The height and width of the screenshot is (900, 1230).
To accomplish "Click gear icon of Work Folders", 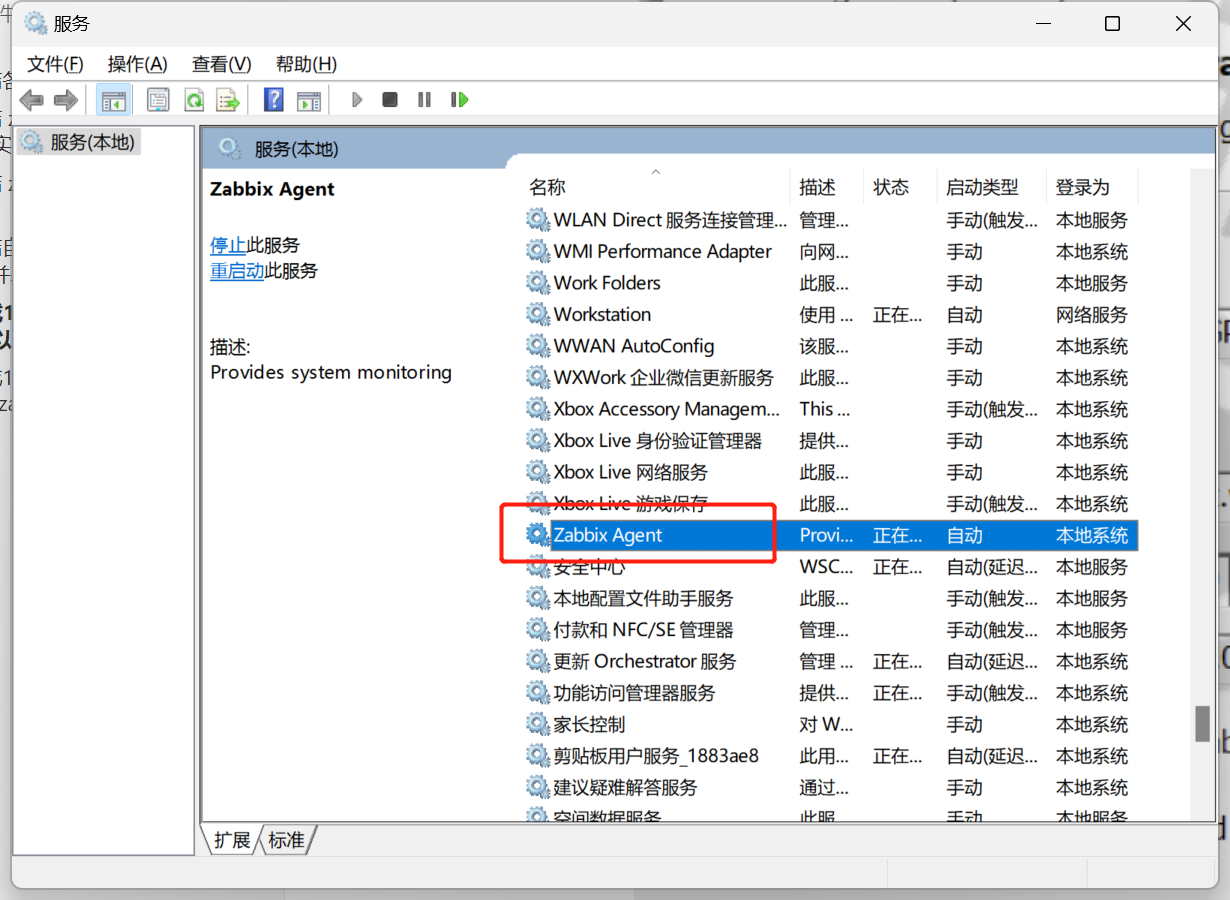I will click(x=538, y=283).
